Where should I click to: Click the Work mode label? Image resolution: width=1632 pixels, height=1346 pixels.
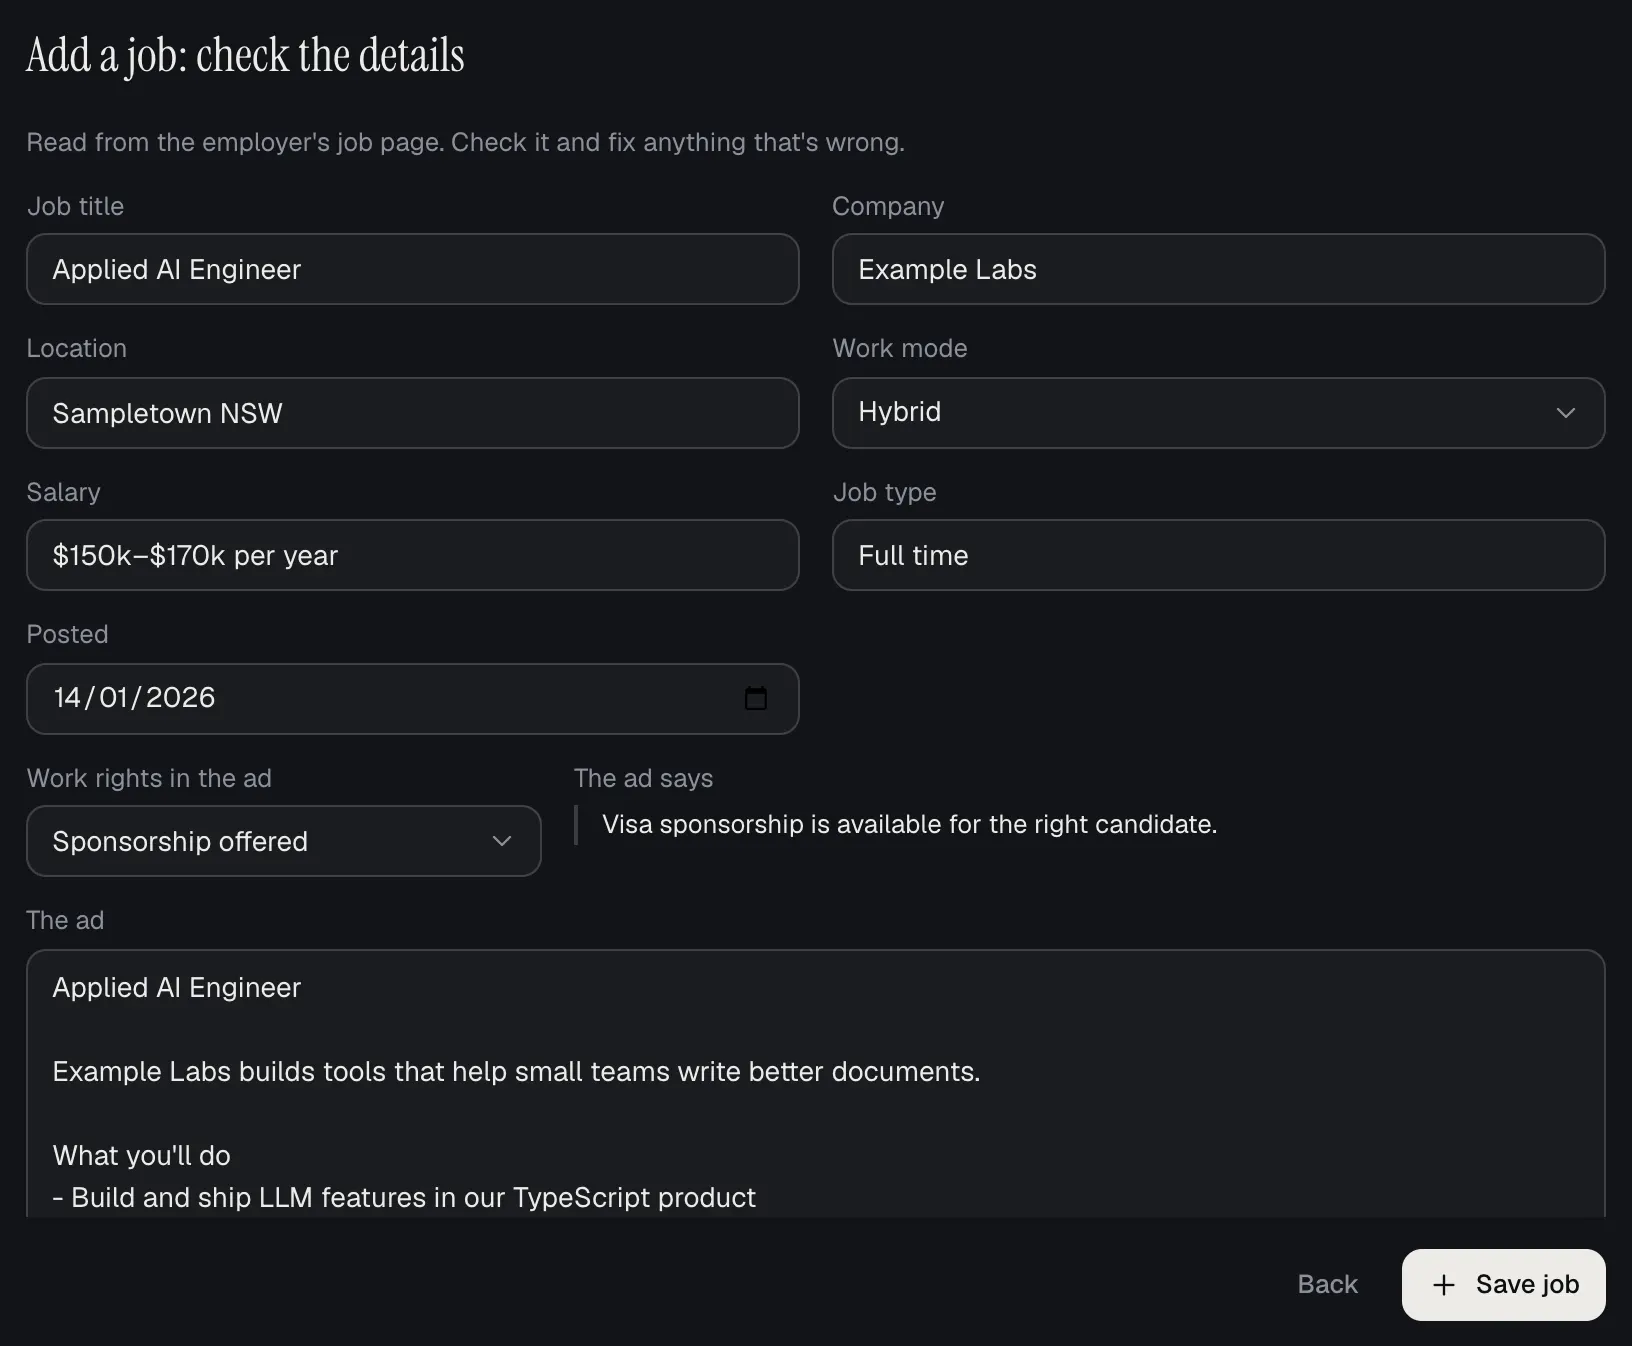(900, 348)
